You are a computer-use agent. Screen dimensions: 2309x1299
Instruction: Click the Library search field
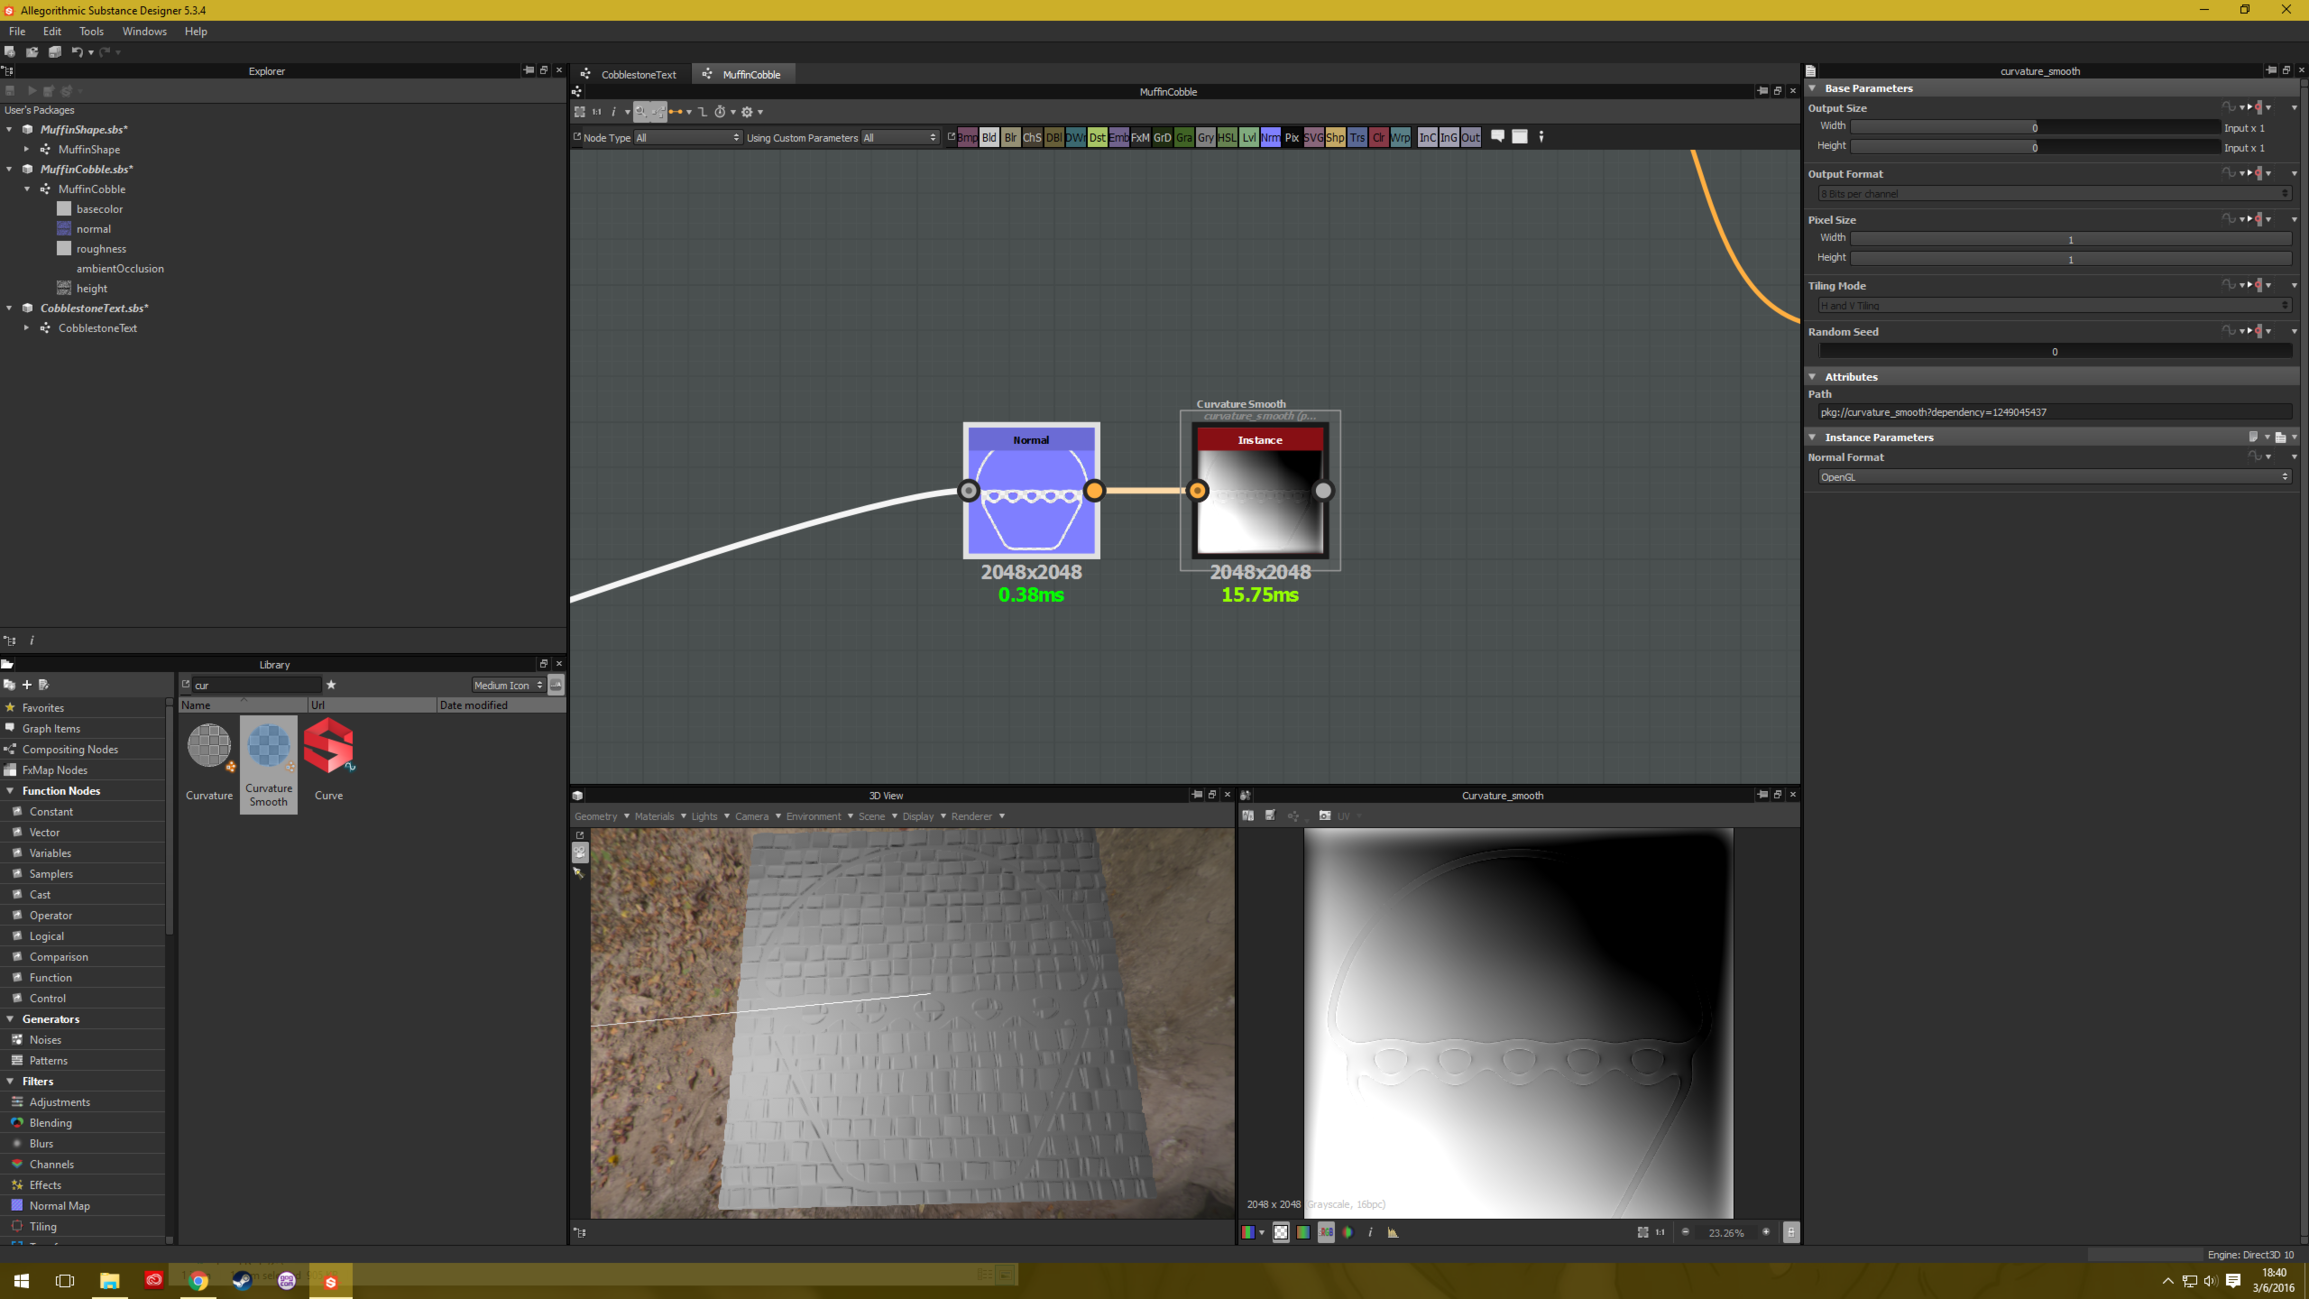(255, 685)
